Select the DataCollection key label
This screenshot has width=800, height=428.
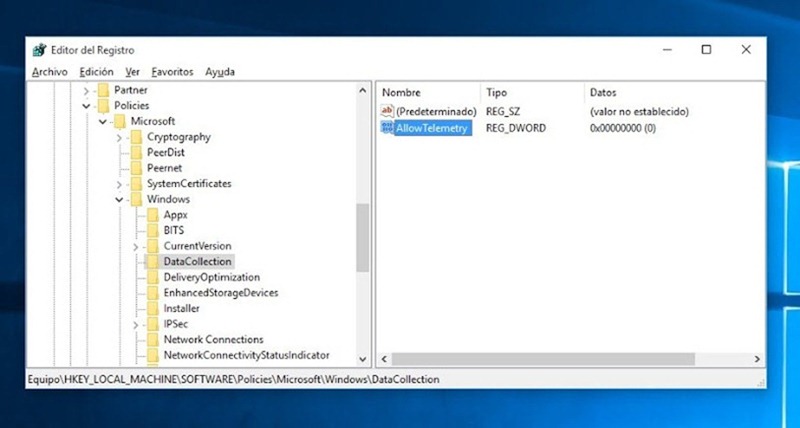(197, 262)
